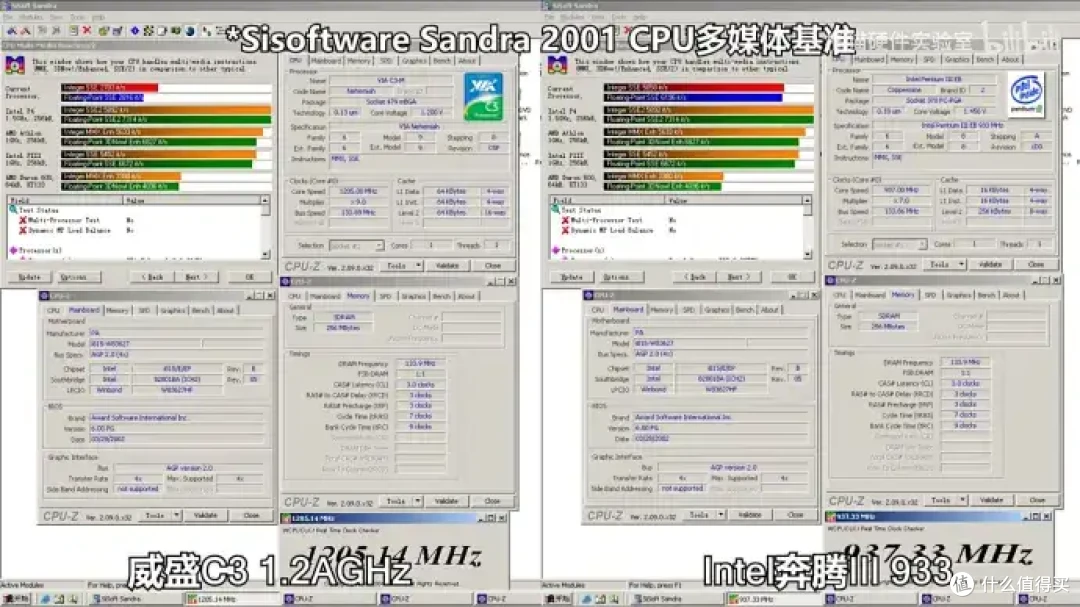Click Update button in left Sandra window
The height and width of the screenshot is (607, 1080).
coord(29,277)
